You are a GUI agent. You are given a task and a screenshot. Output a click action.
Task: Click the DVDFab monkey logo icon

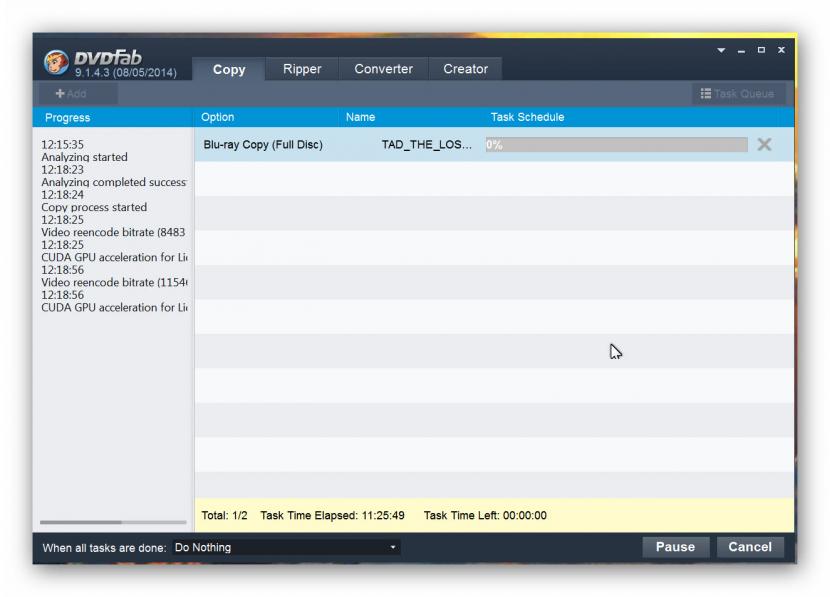(x=56, y=62)
